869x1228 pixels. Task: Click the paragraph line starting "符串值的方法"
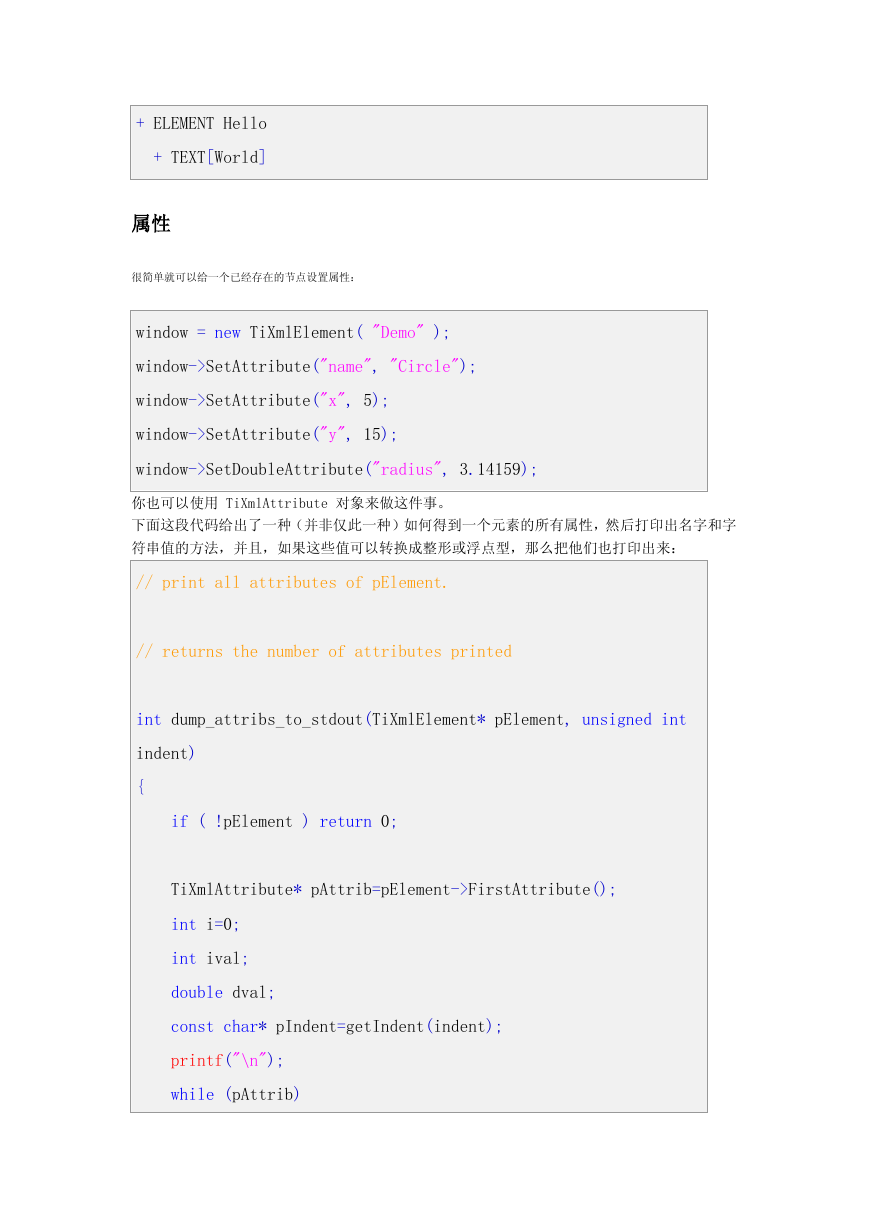404,548
